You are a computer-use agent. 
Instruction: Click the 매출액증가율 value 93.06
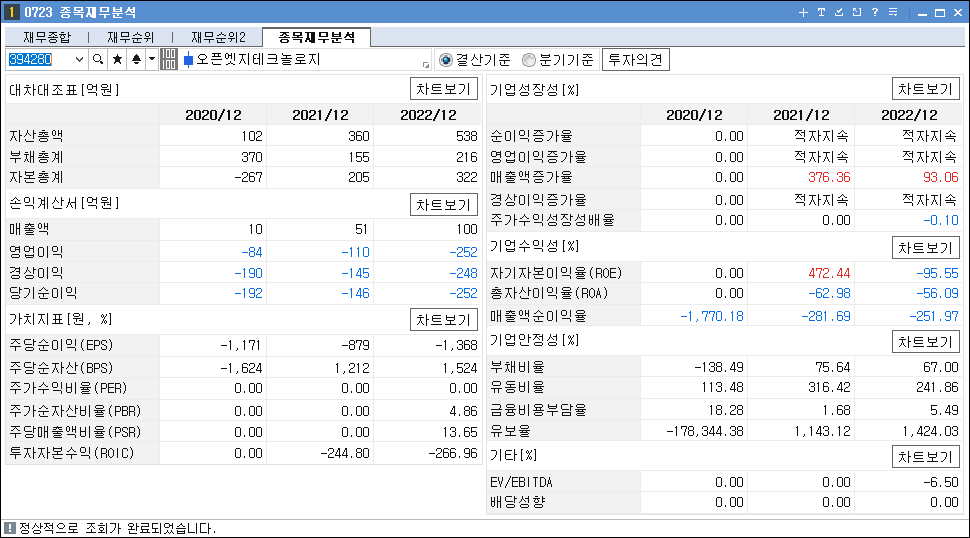coord(940,177)
